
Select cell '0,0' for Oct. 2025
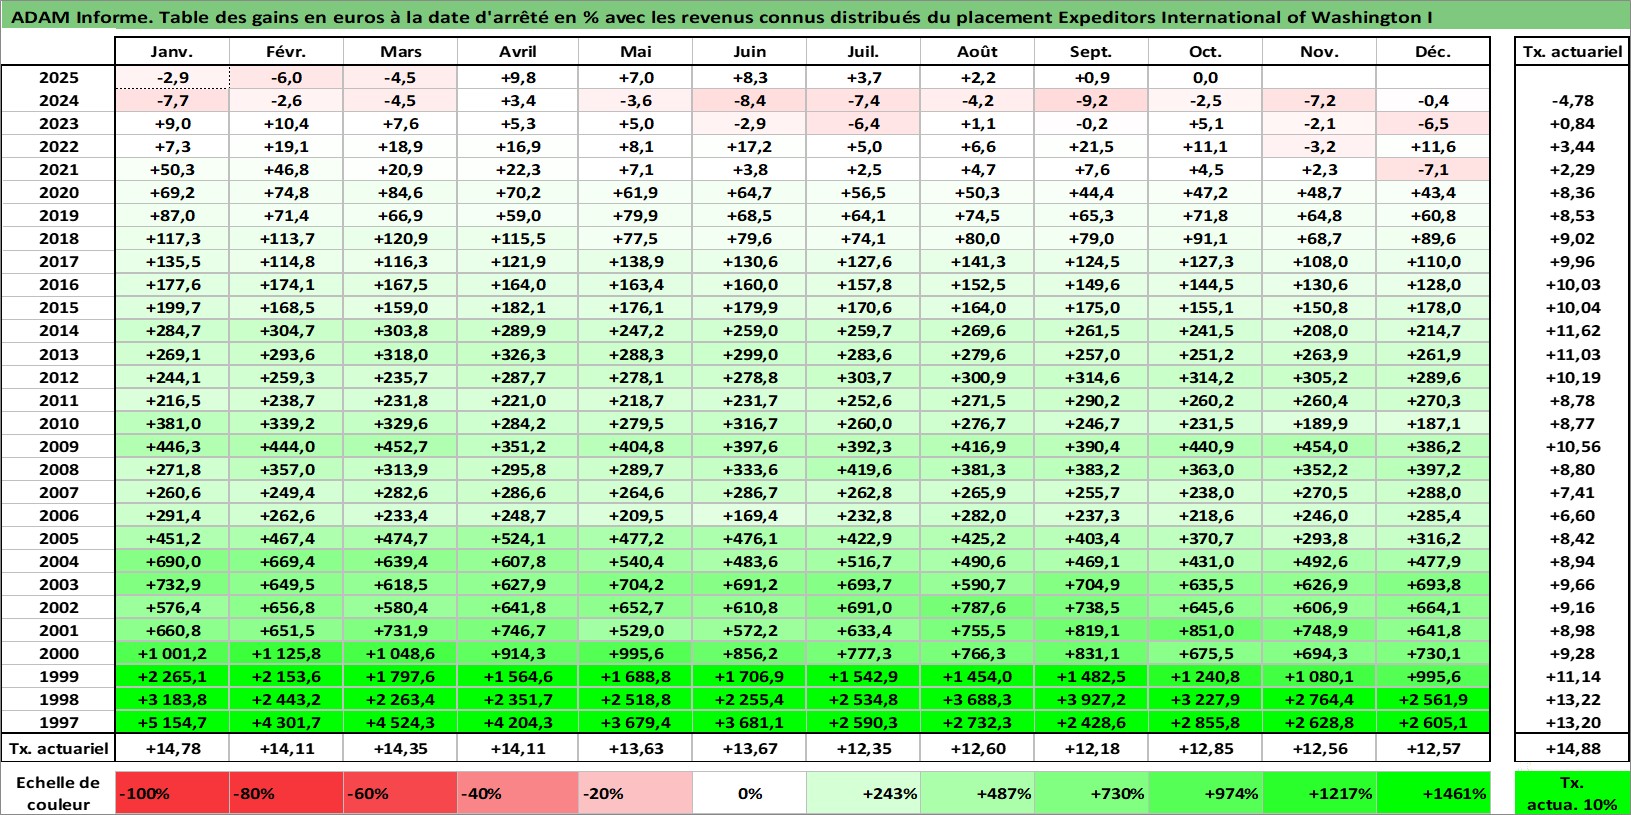click(x=1205, y=77)
